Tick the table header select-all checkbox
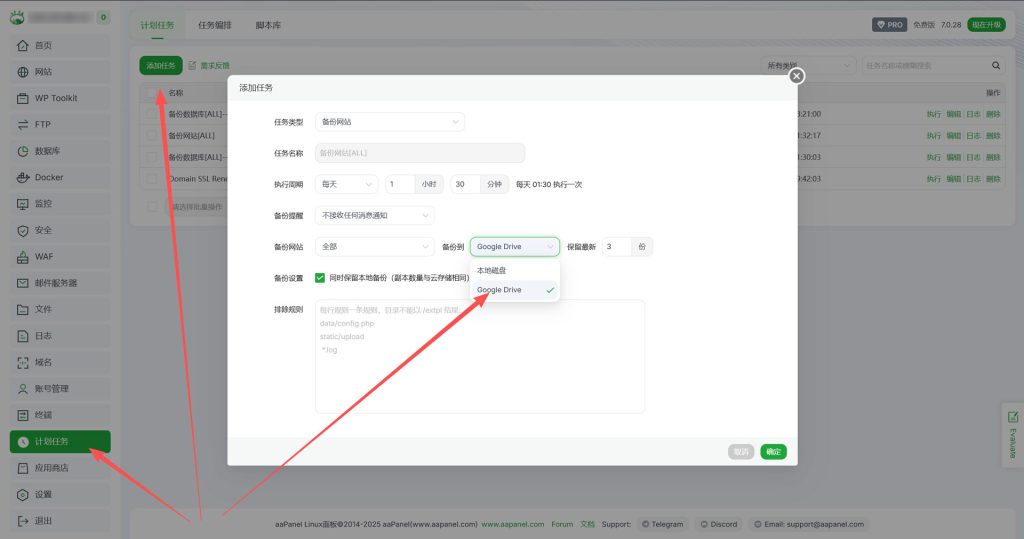This screenshot has width=1024, height=539. [x=152, y=93]
